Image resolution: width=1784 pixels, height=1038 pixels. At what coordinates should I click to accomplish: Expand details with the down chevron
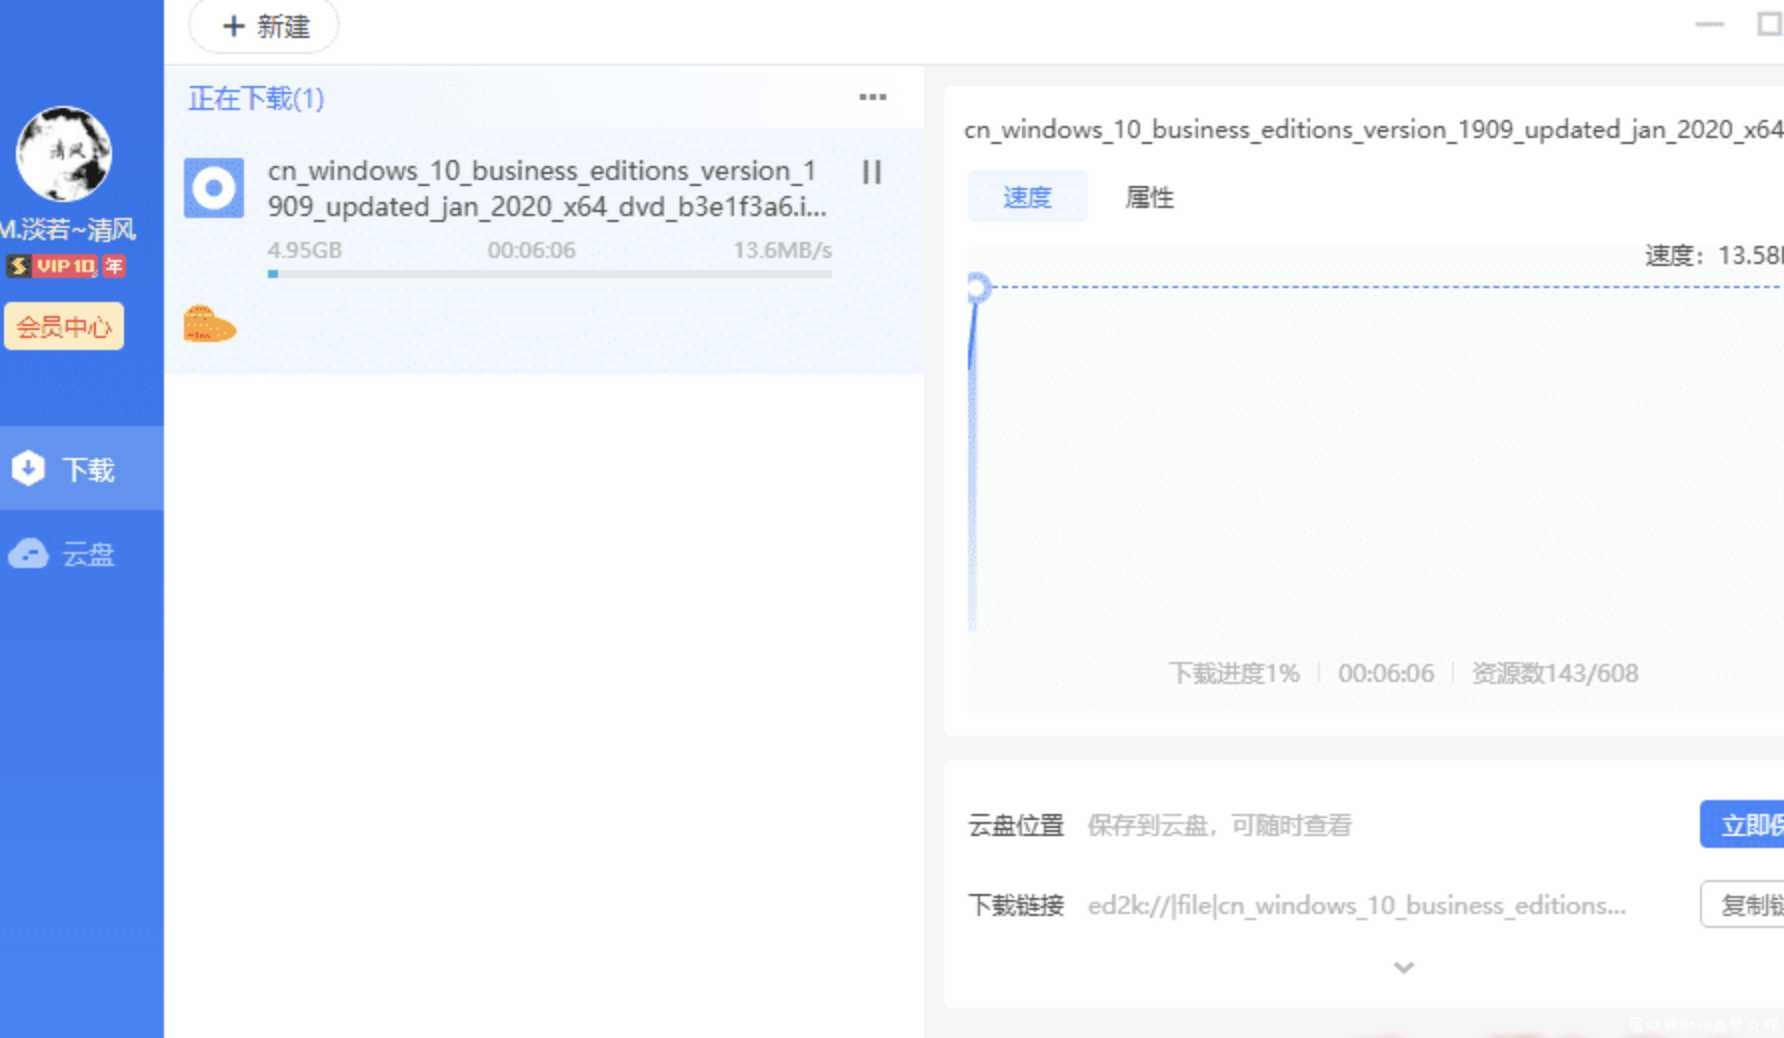pos(1404,967)
